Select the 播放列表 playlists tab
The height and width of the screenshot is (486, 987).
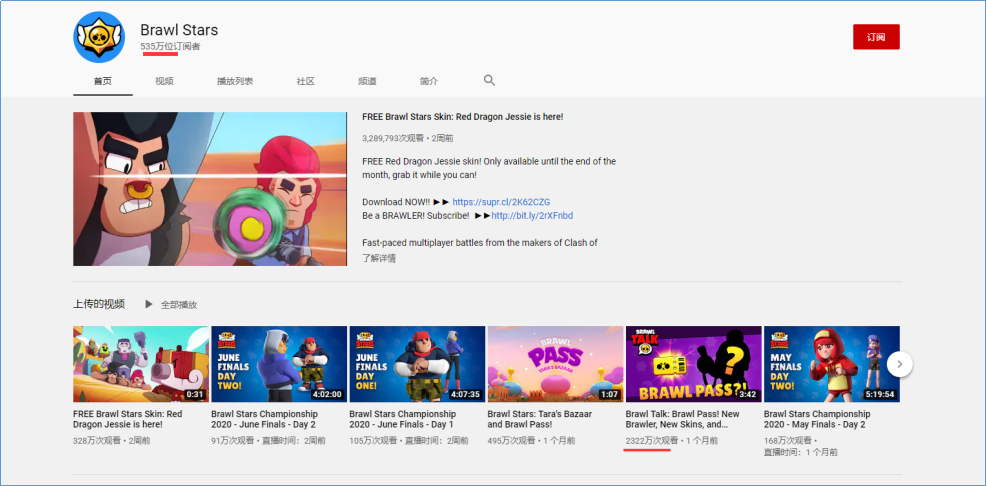pyautogui.click(x=235, y=81)
